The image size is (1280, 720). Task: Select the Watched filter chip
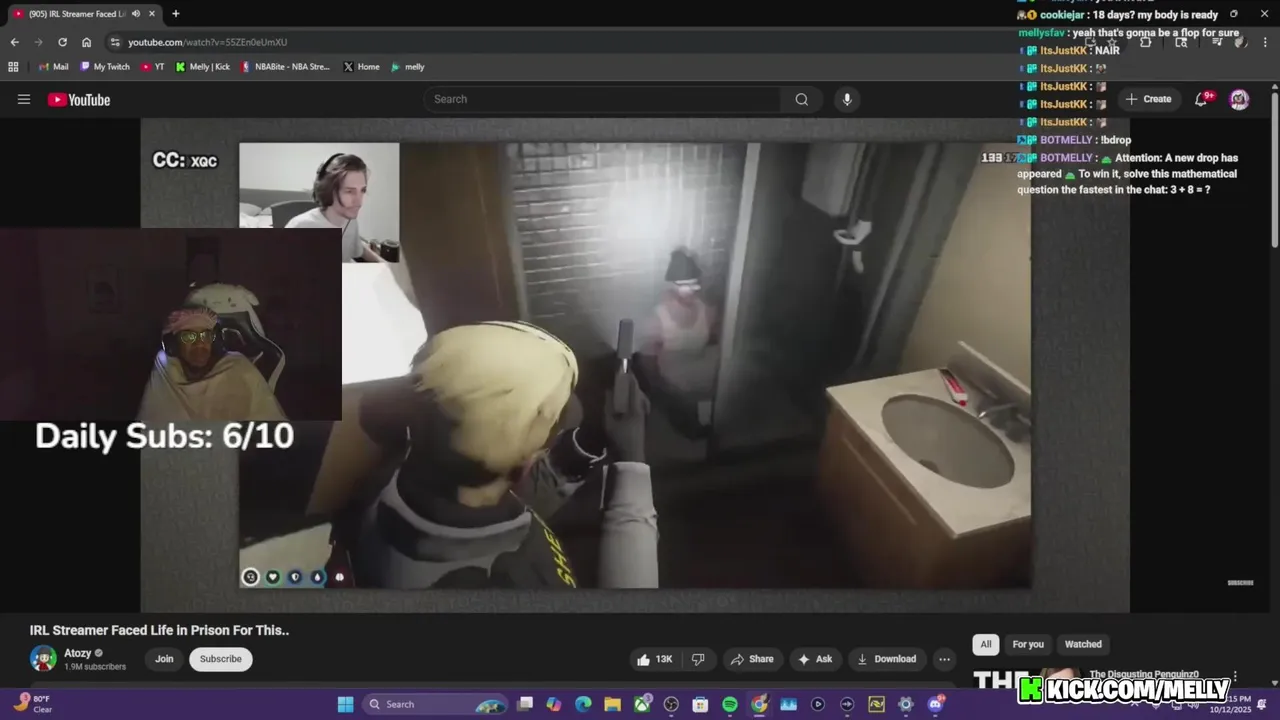pyautogui.click(x=1083, y=644)
